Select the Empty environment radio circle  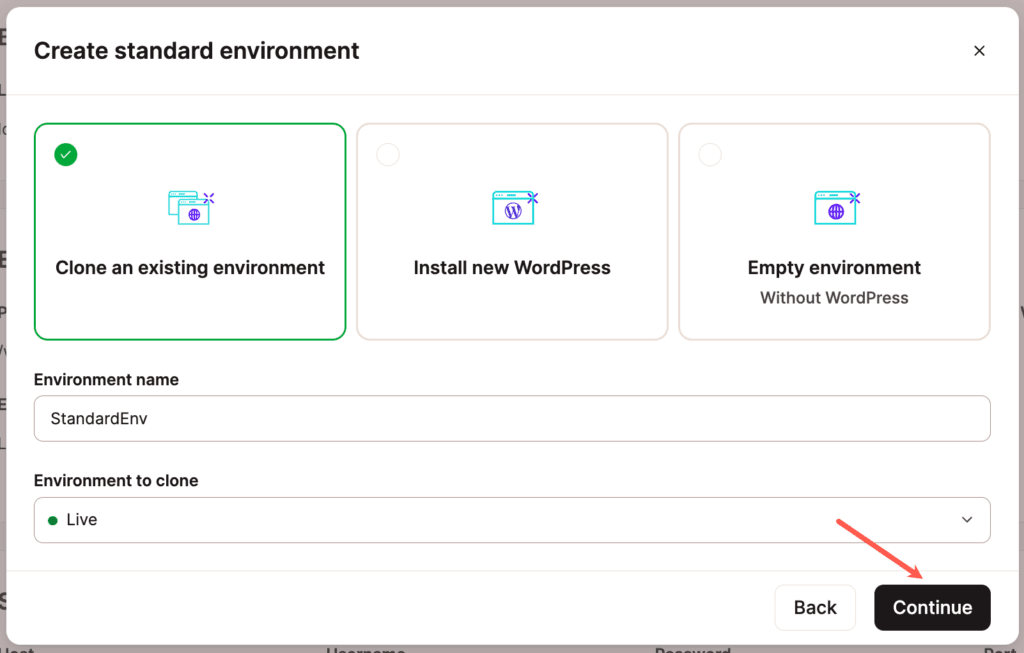pos(710,155)
